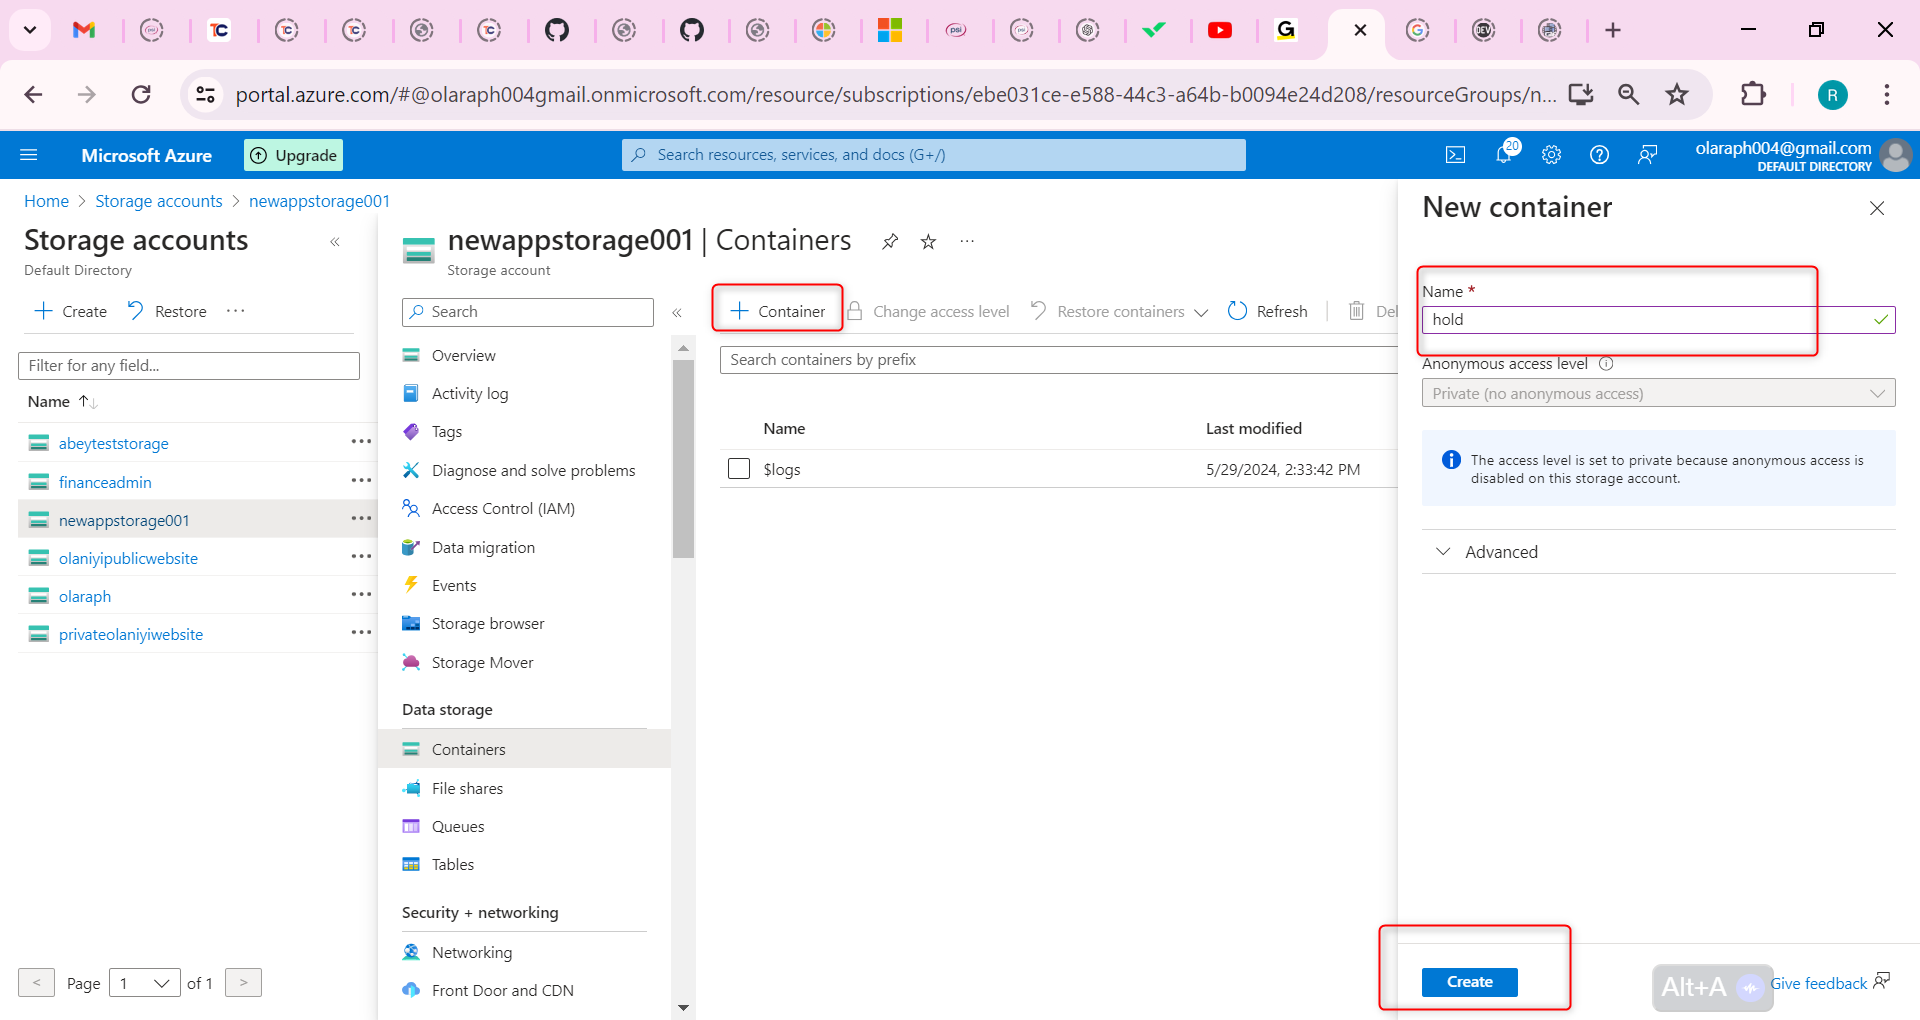Open the feedback icon in top bar
This screenshot has width=1920, height=1020.
(x=1647, y=155)
